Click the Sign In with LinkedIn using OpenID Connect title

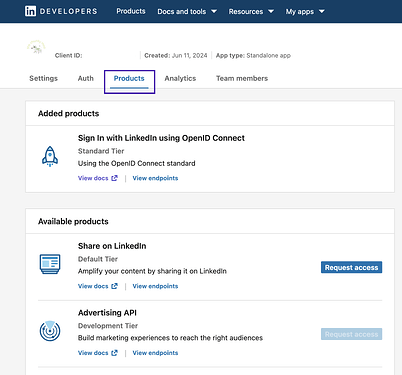tap(161, 138)
